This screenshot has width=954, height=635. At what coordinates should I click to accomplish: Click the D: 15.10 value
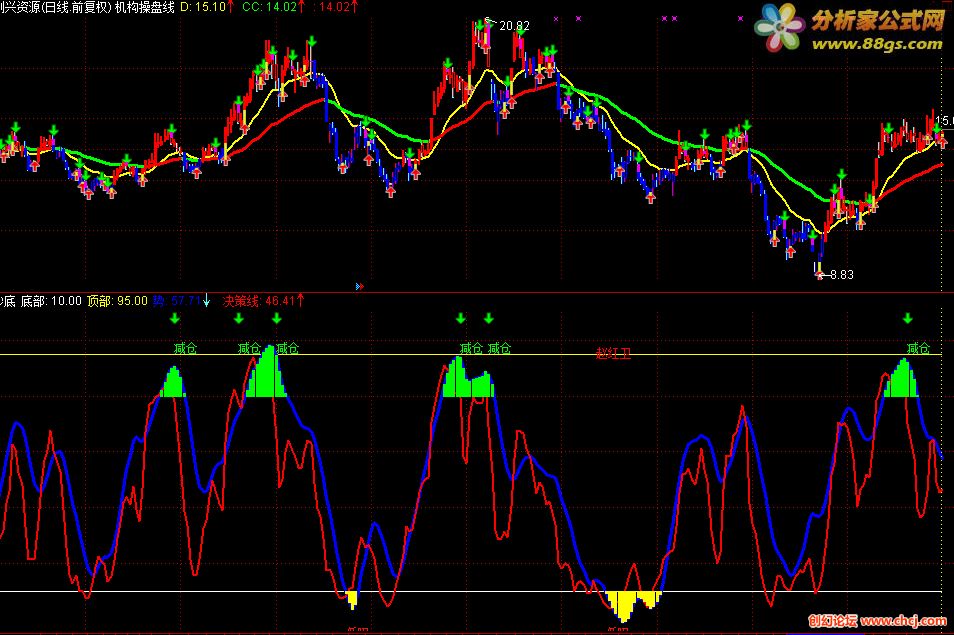[x=203, y=7]
